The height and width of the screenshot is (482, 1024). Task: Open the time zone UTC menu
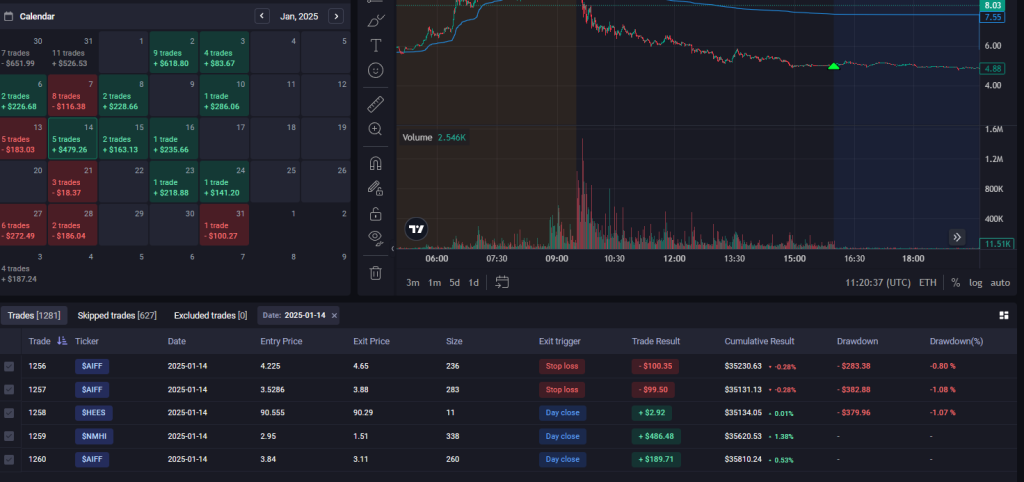[878, 283]
